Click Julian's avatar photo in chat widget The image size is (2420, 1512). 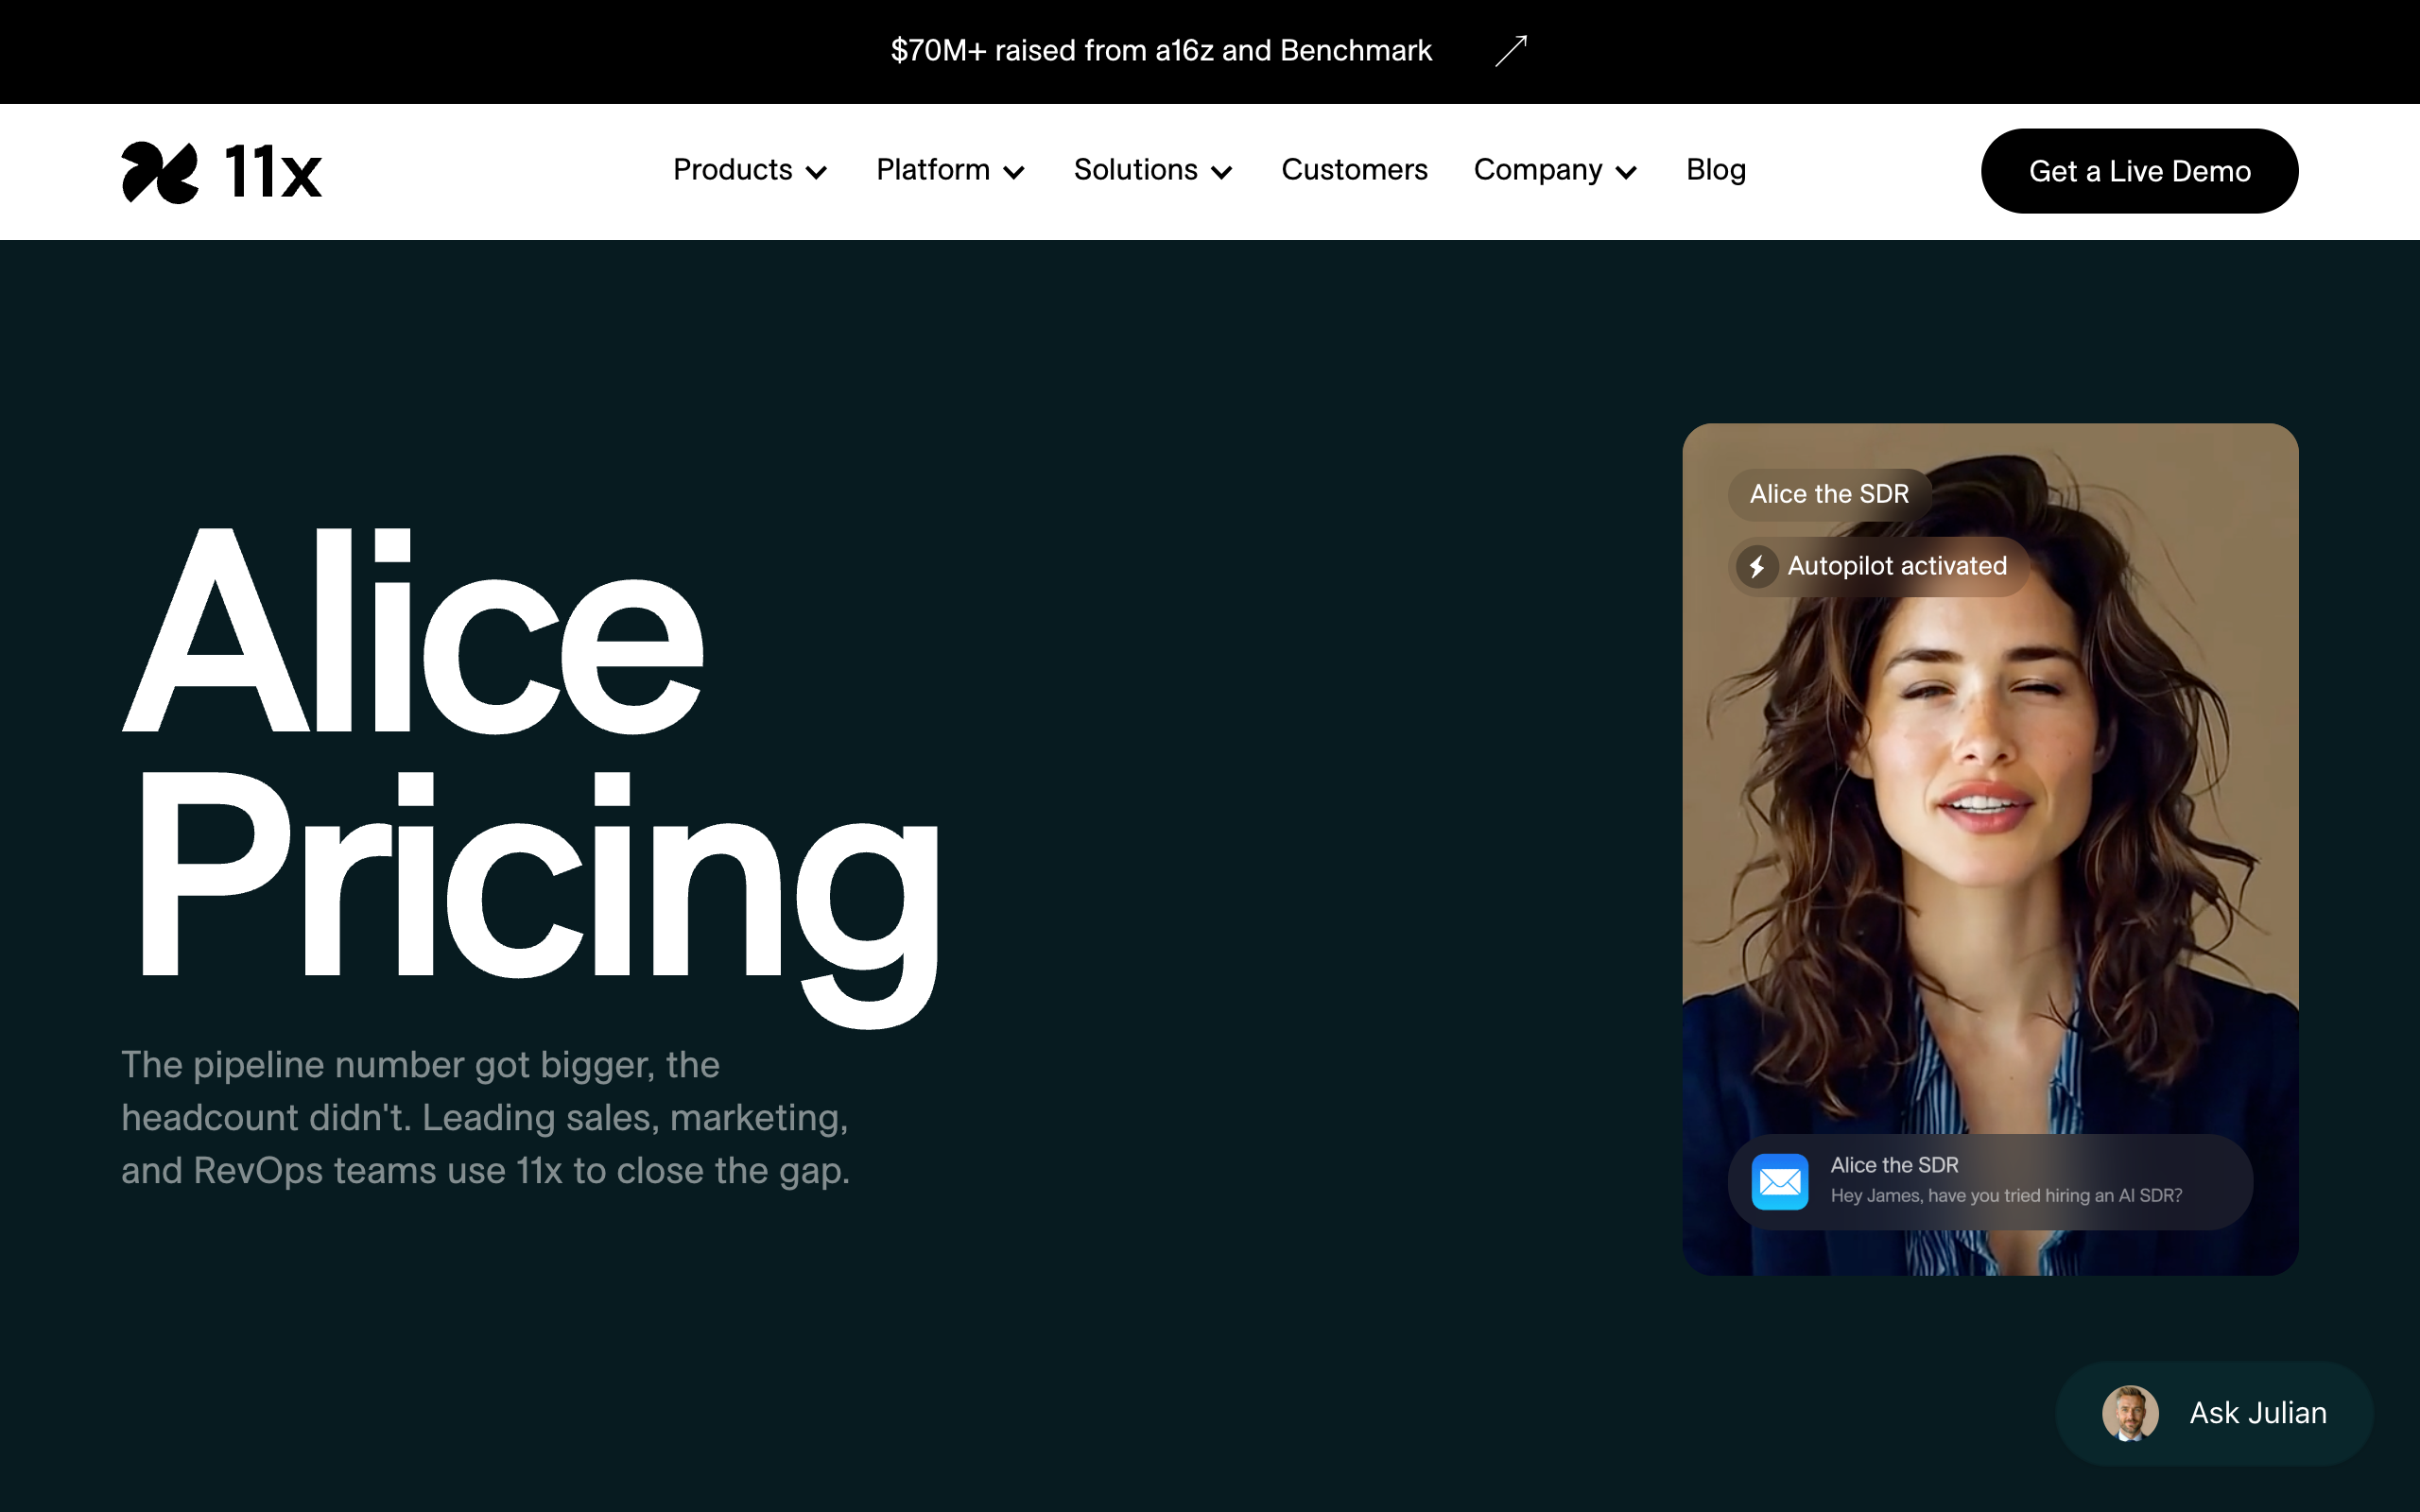(x=2130, y=1413)
